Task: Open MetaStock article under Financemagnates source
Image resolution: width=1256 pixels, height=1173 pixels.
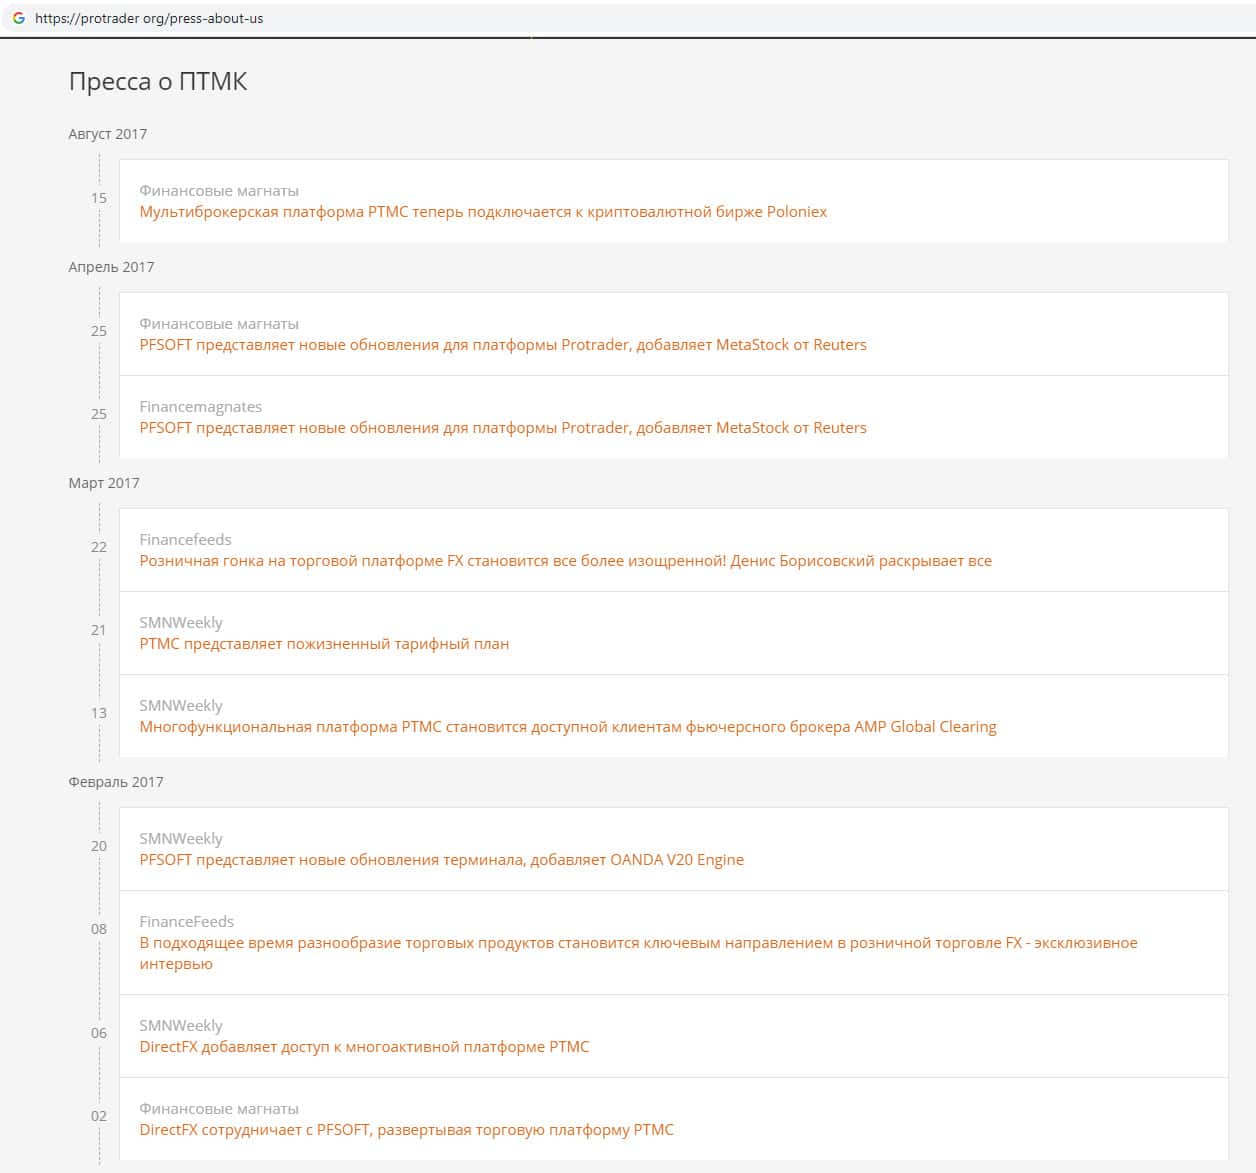Action: coord(503,428)
